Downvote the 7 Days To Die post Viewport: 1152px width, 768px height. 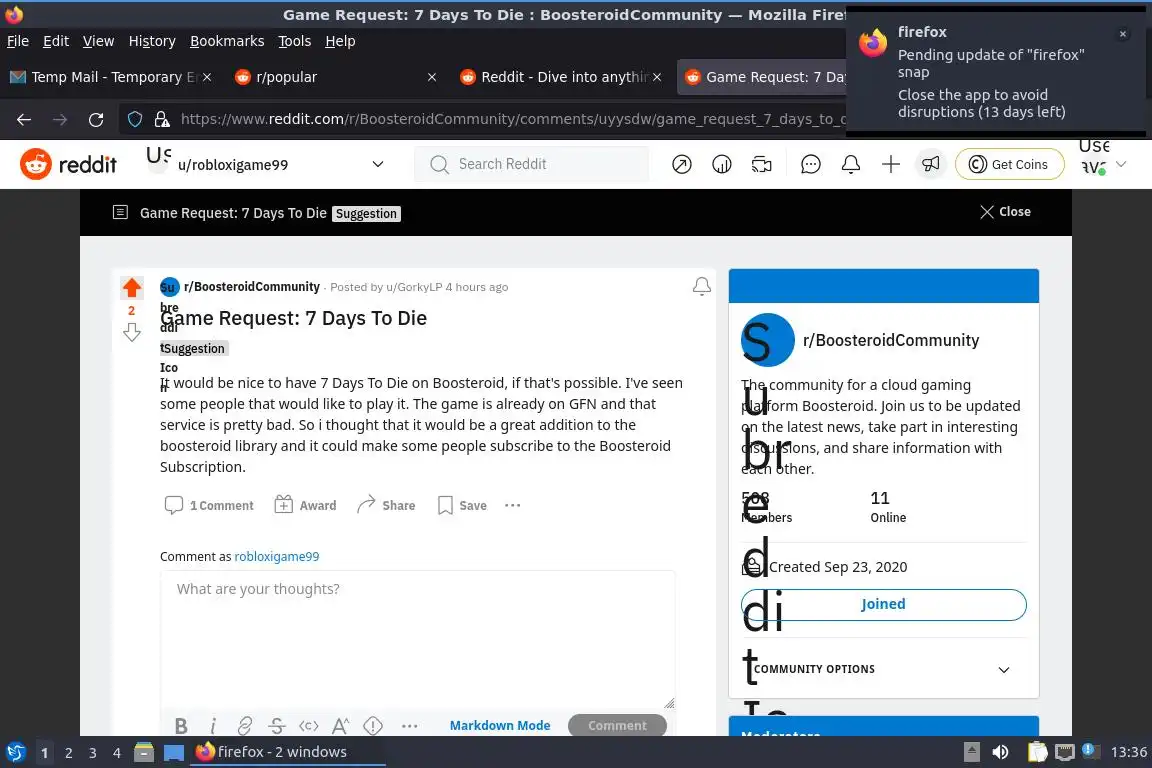[132, 332]
